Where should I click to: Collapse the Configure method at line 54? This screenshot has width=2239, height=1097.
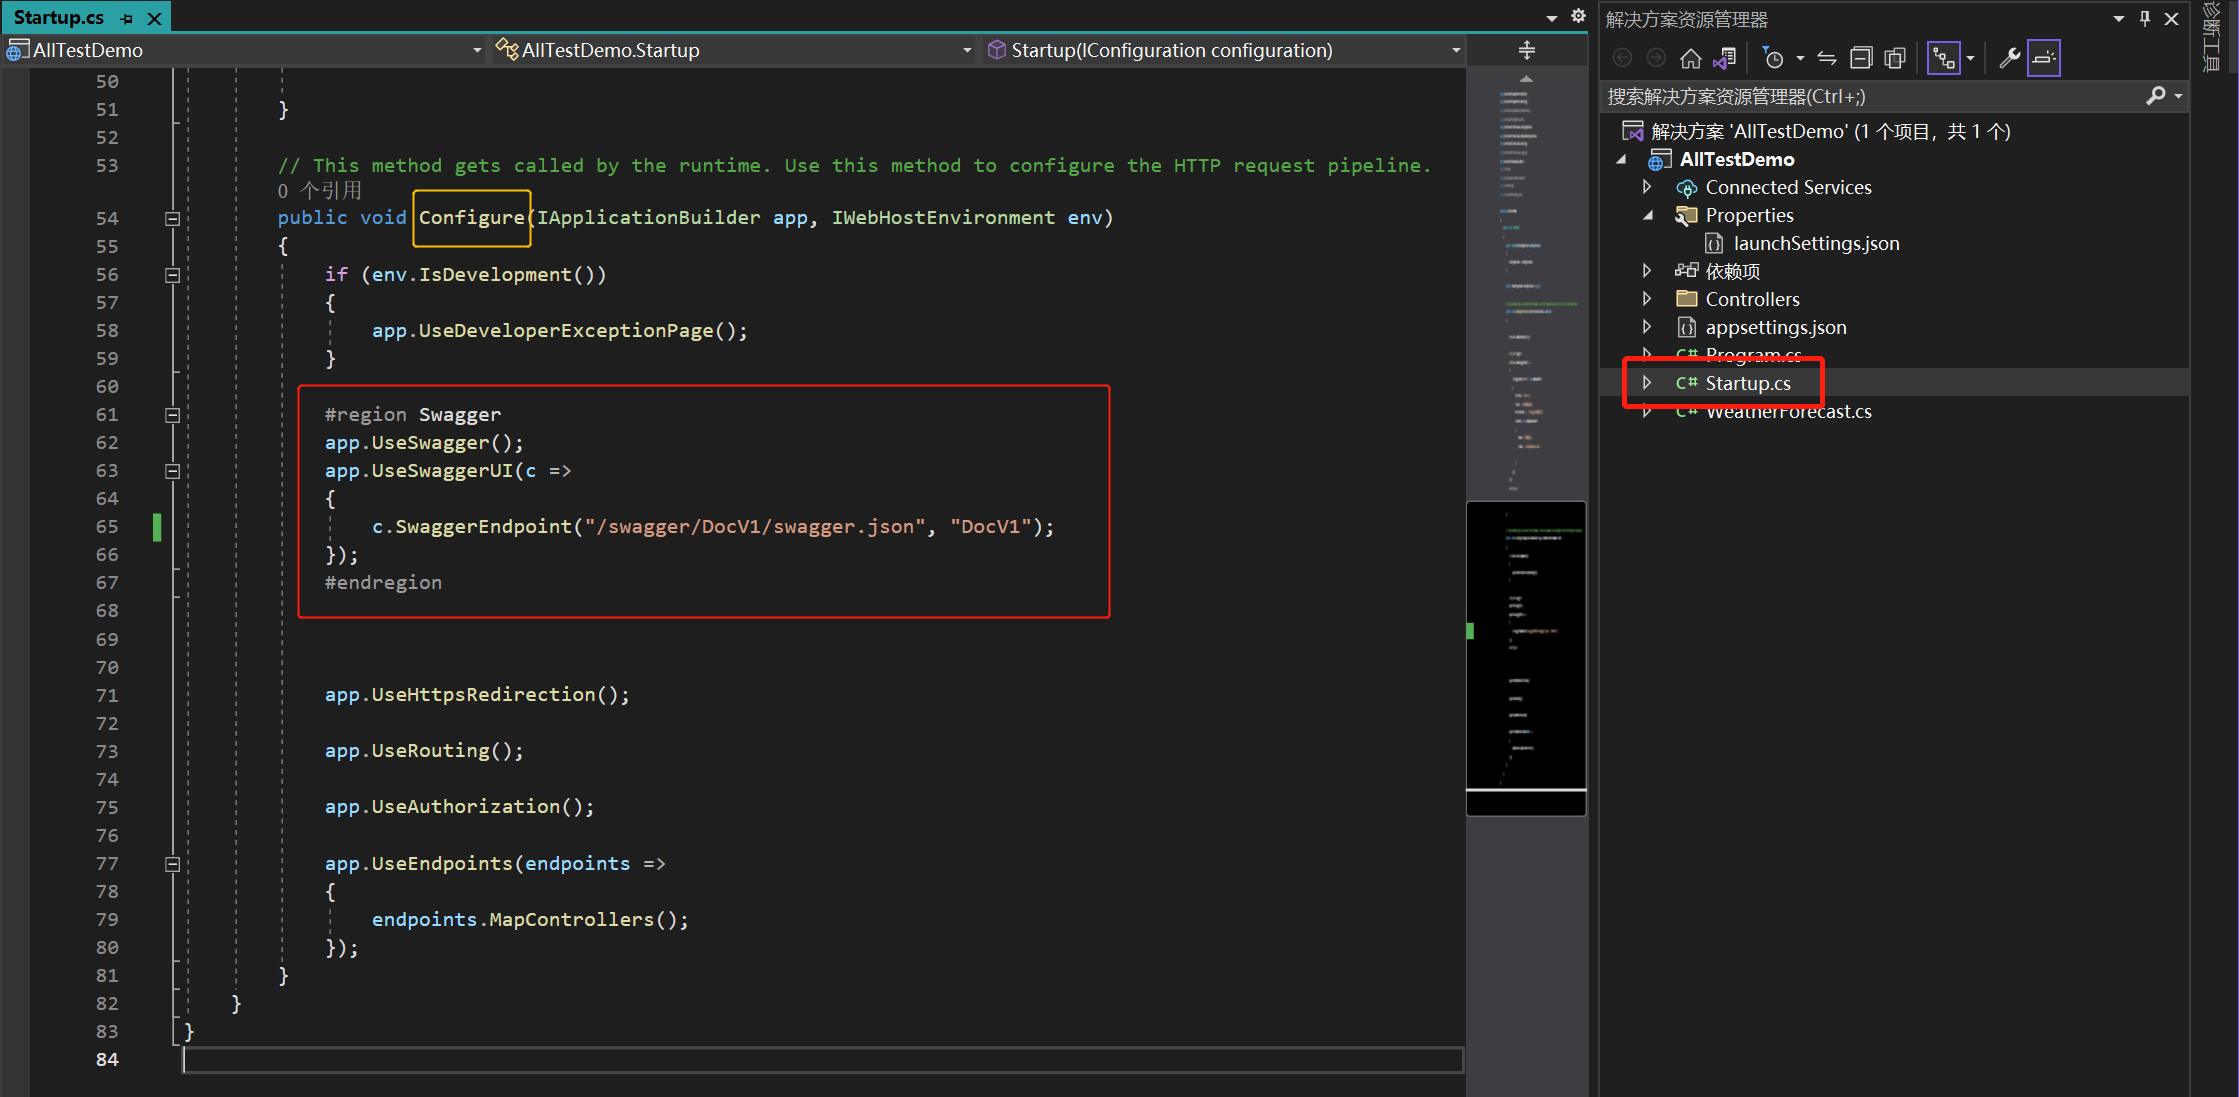(x=172, y=218)
